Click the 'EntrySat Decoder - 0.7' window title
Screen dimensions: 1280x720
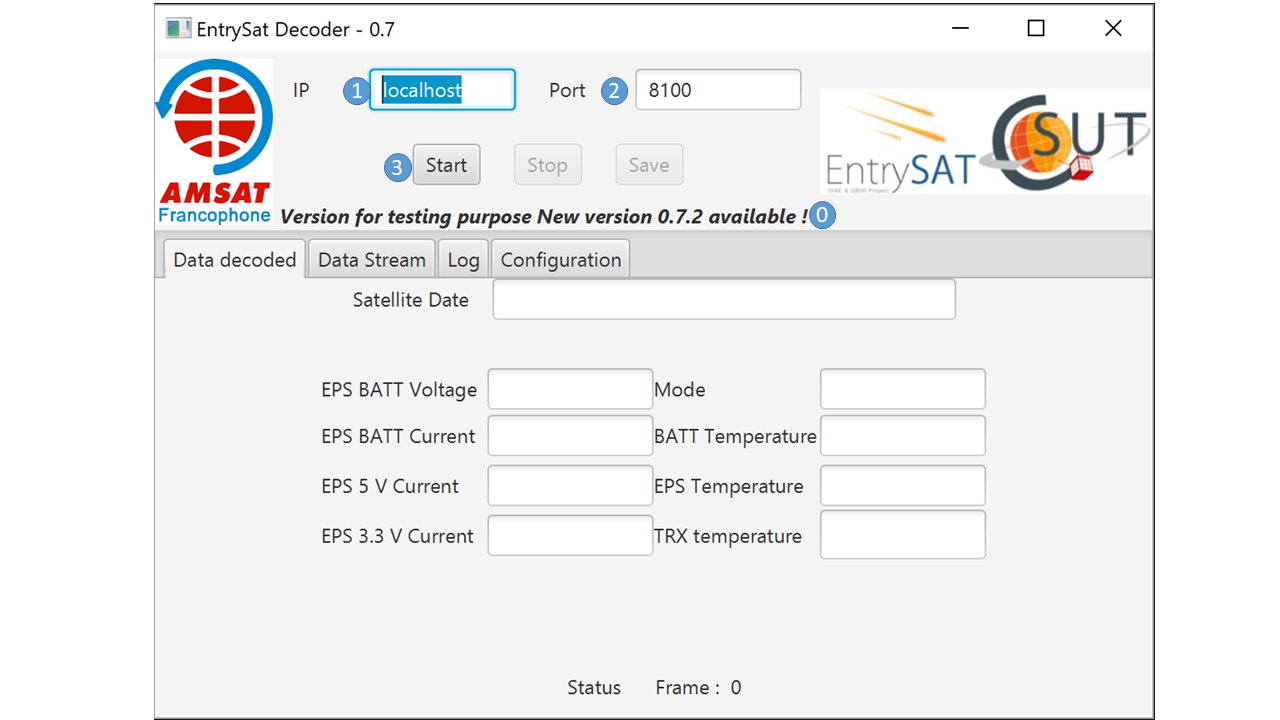(296, 30)
